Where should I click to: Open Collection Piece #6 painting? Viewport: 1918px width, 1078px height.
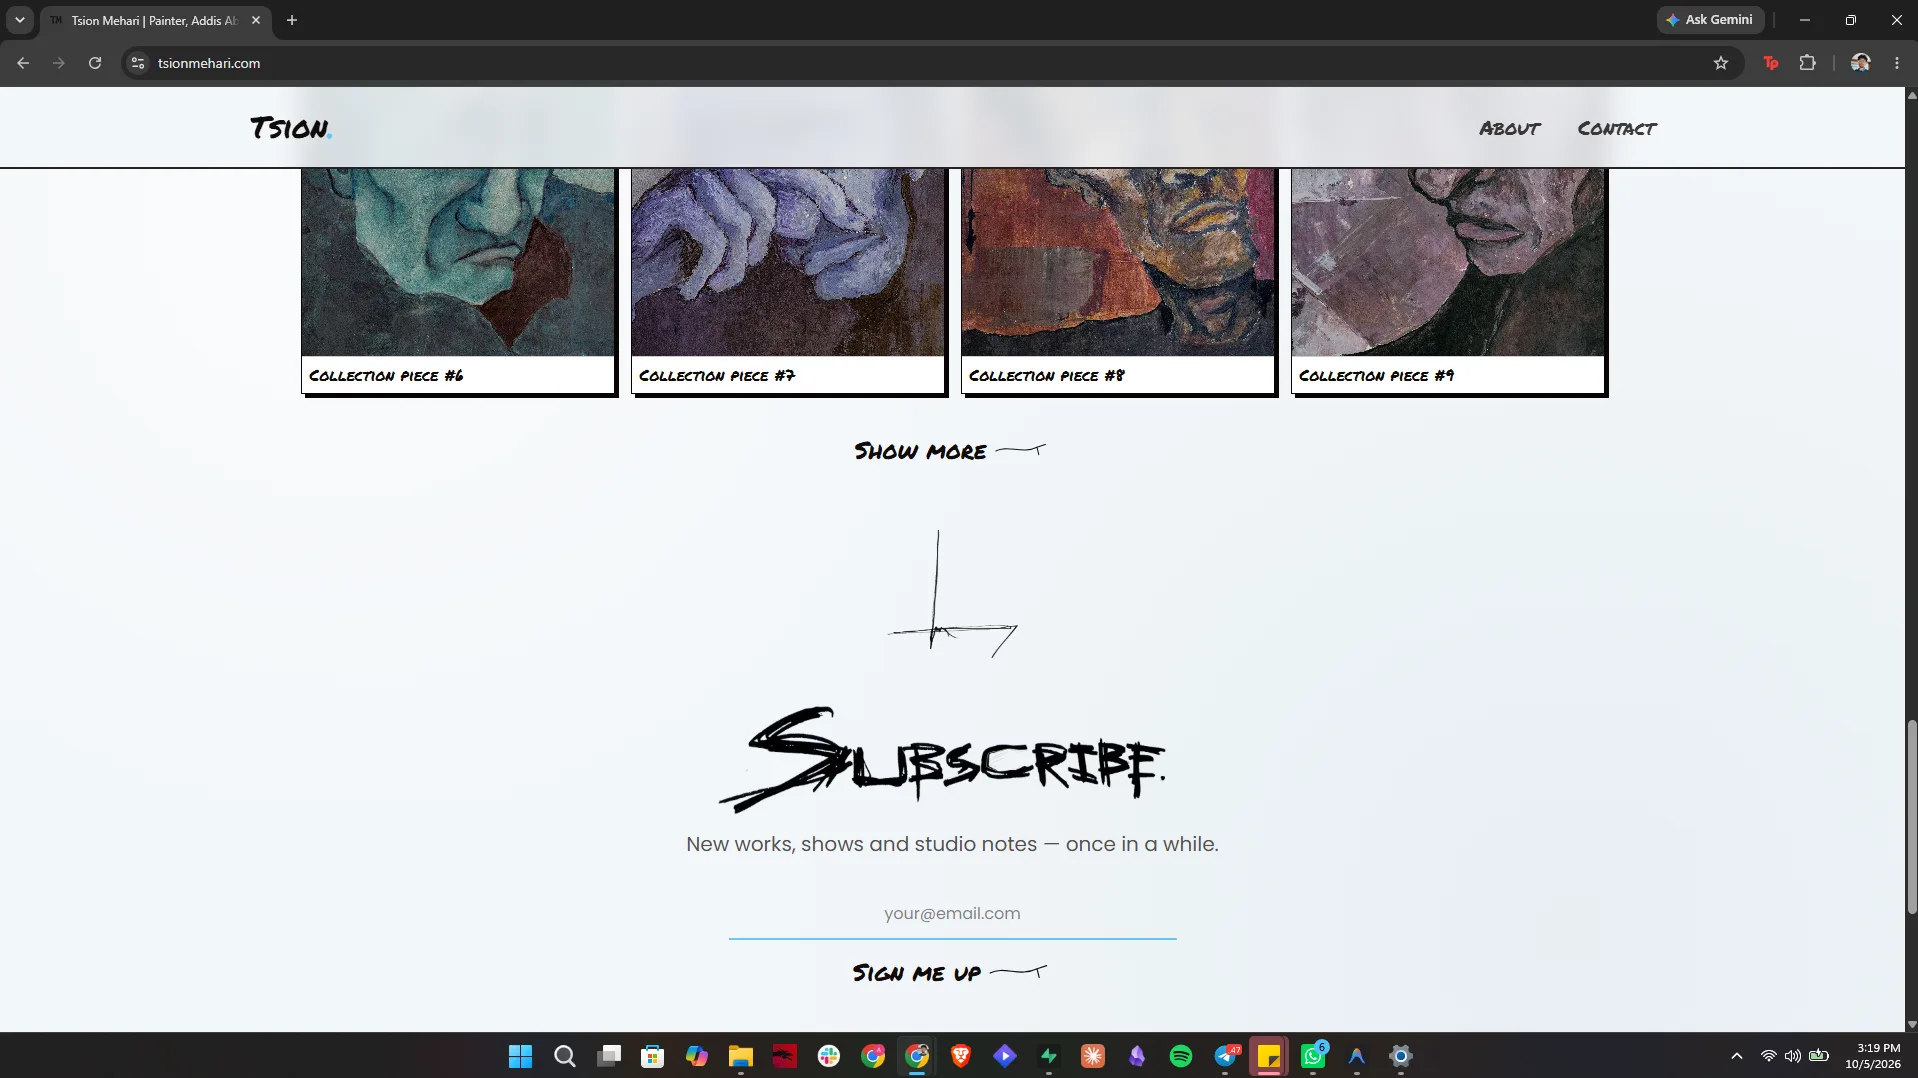tap(458, 280)
